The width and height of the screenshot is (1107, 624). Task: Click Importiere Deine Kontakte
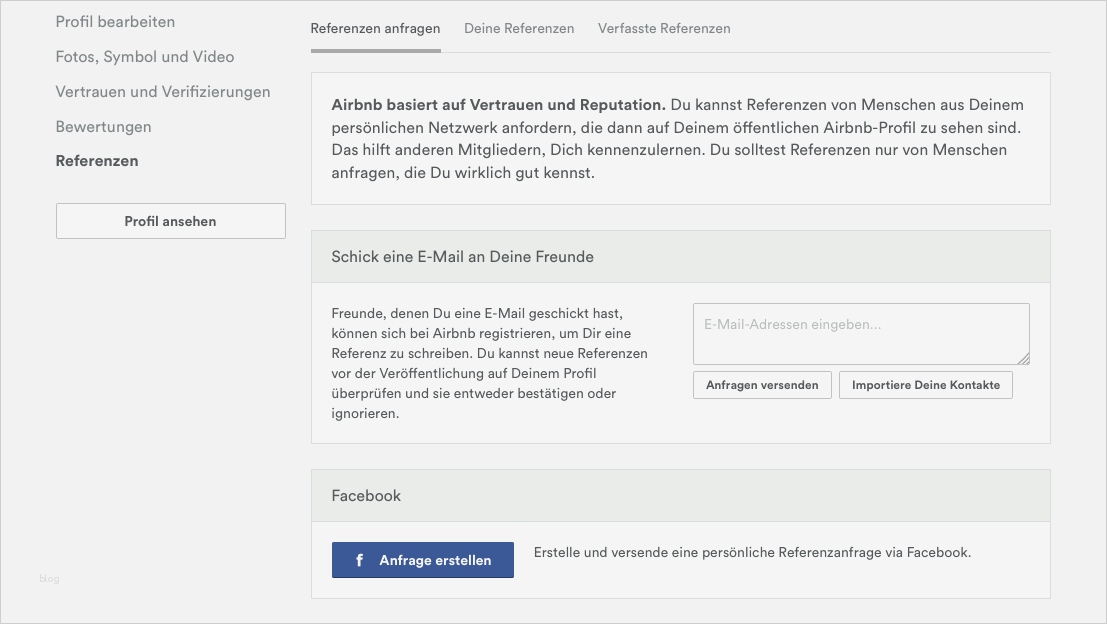[926, 384]
